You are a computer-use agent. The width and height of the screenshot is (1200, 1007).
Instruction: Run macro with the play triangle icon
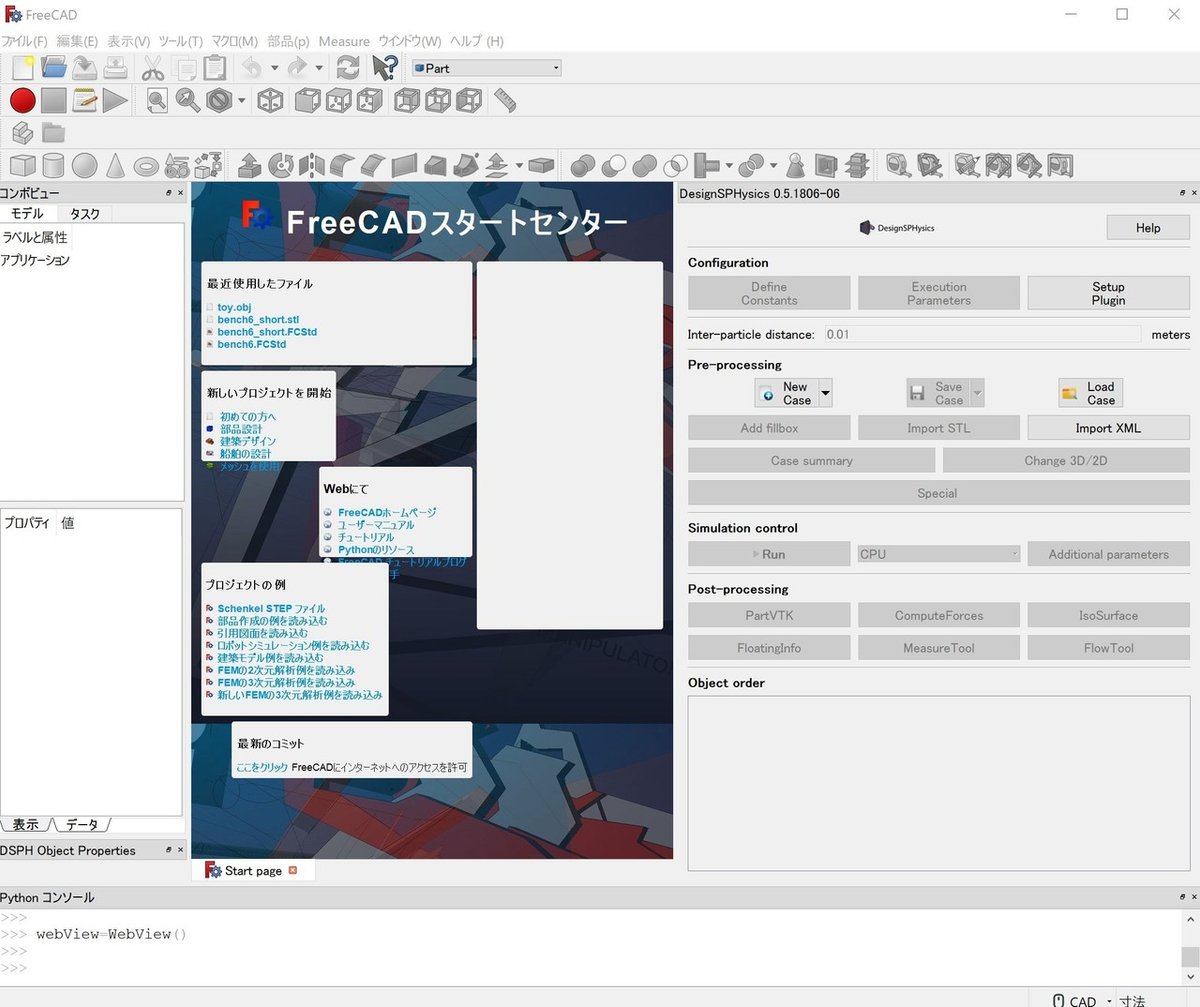tap(115, 100)
